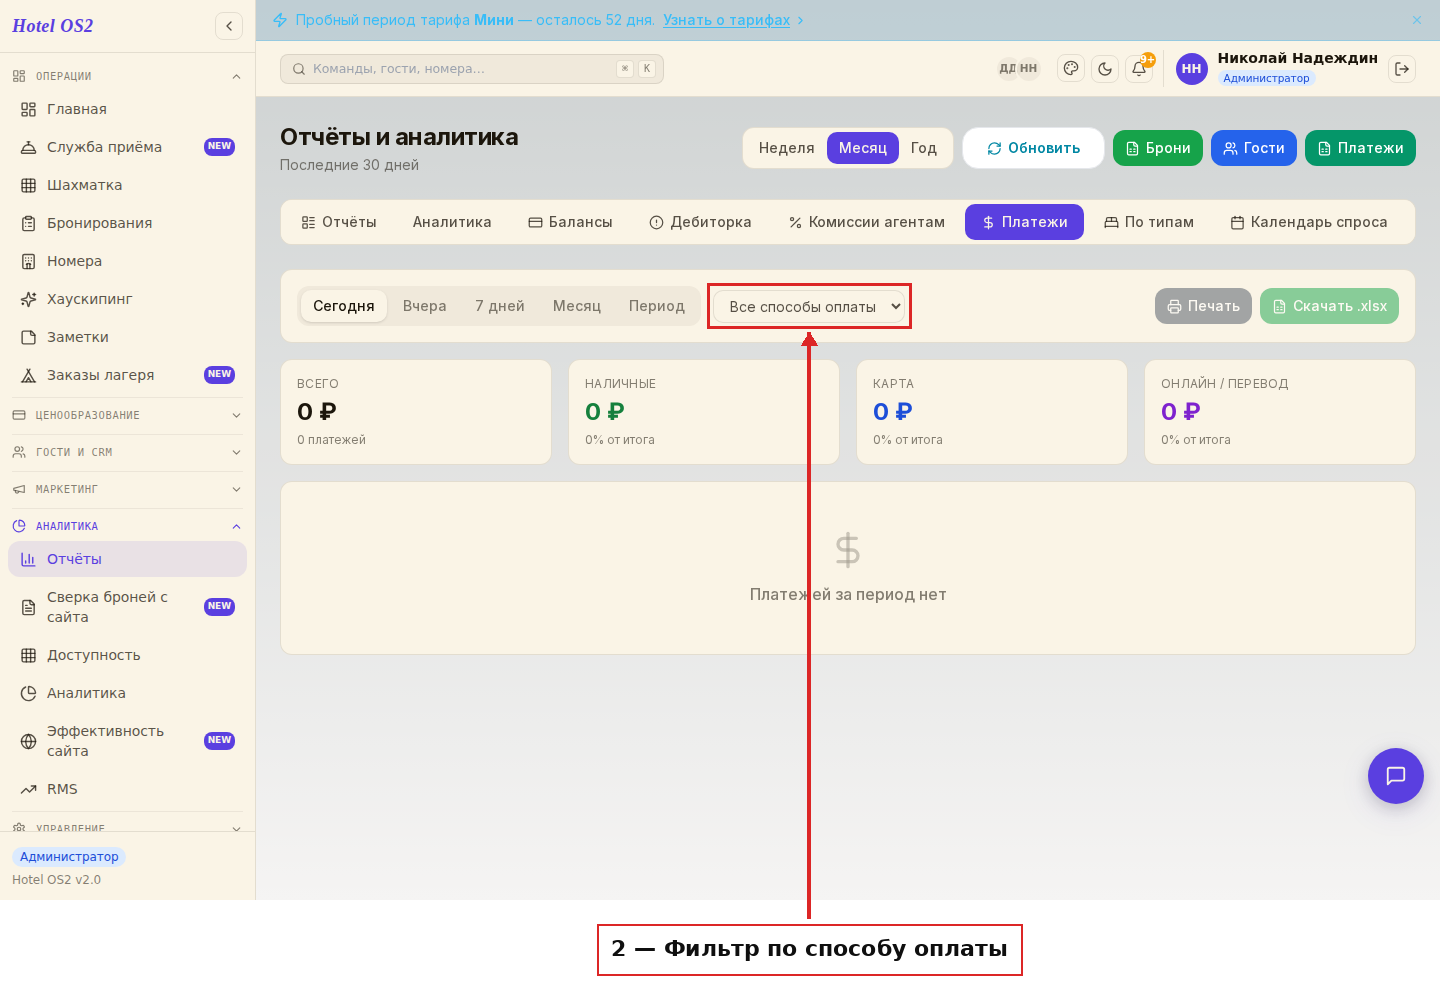Follow the Узнать о тарифах link
Image resolution: width=1440 pixels, height=999 pixels.
click(x=727, y=20)
